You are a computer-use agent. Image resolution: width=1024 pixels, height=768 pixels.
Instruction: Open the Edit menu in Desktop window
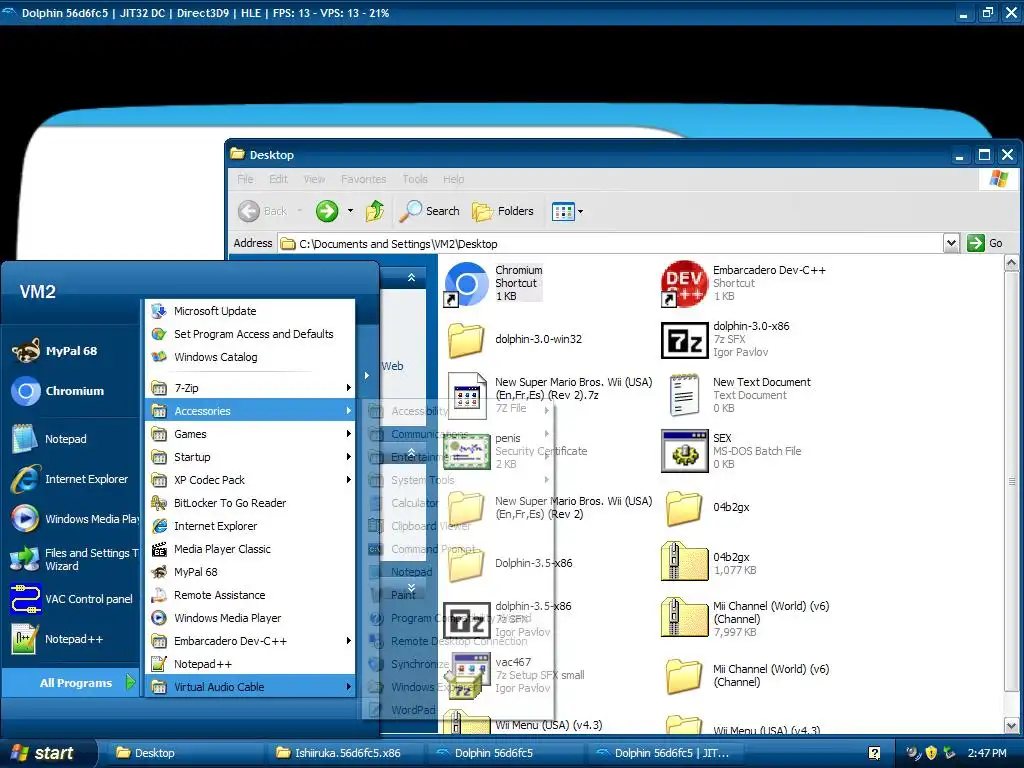tap(278, 179)
